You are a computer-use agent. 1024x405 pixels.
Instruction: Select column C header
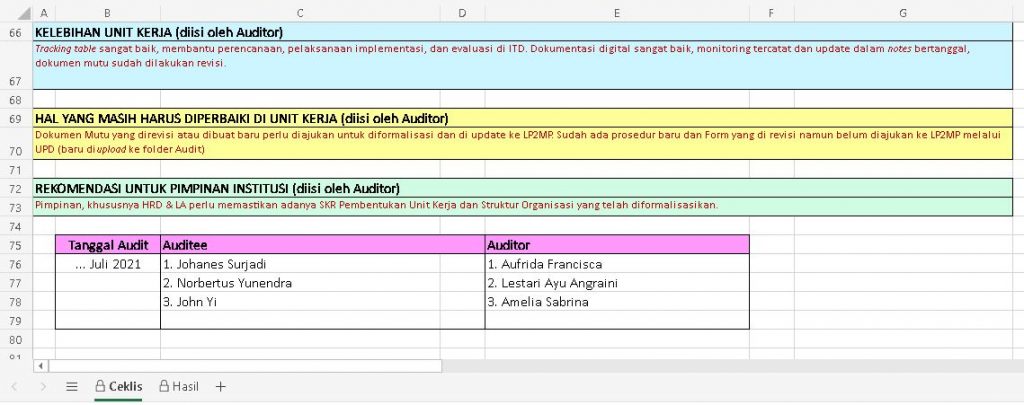coord(301,12)
